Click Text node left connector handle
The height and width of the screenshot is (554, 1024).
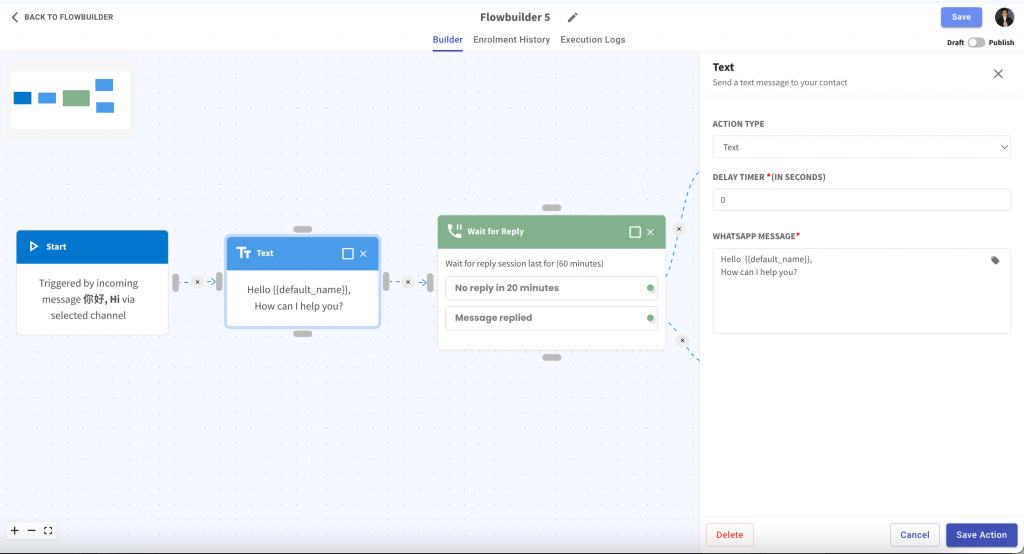pos(219,282)
